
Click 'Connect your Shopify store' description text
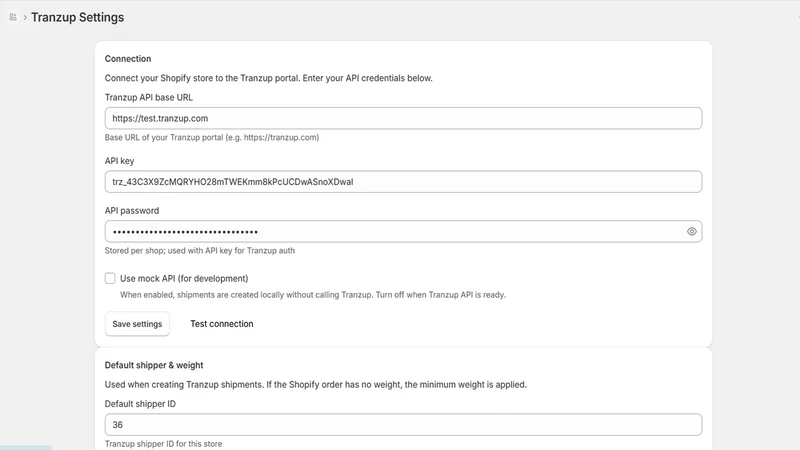tap(268, 78)
